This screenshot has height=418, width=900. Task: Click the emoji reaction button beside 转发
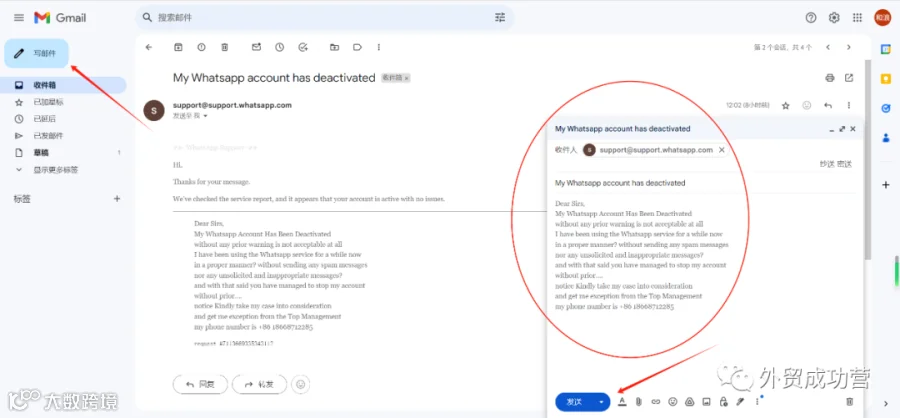click(x=300, y=385)
